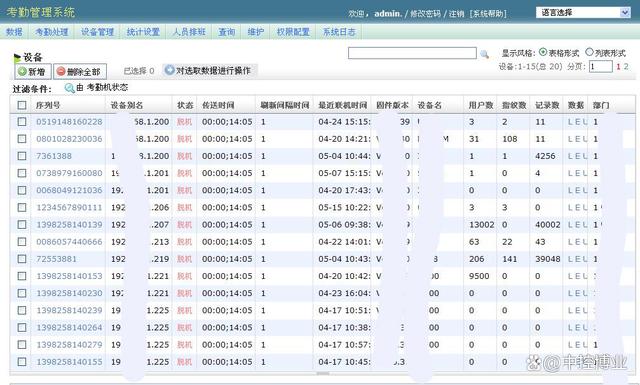Sort by the 状态 column header
Screen dimensions: 640x385
185,105
